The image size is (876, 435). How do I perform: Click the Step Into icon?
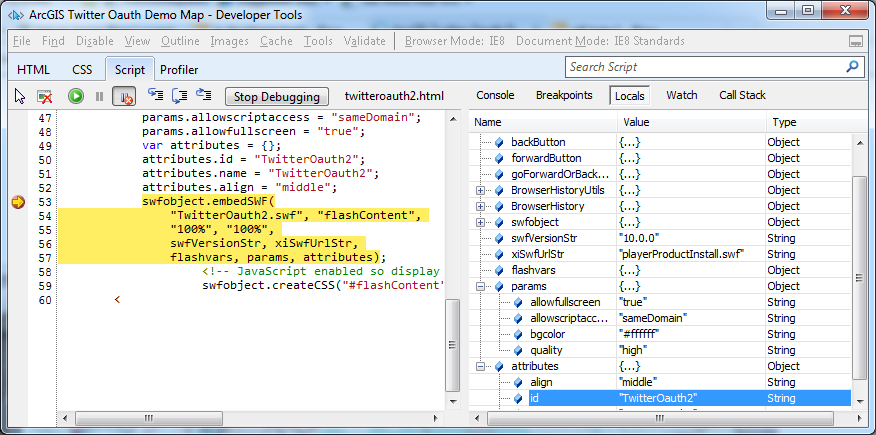coord(155,95)
